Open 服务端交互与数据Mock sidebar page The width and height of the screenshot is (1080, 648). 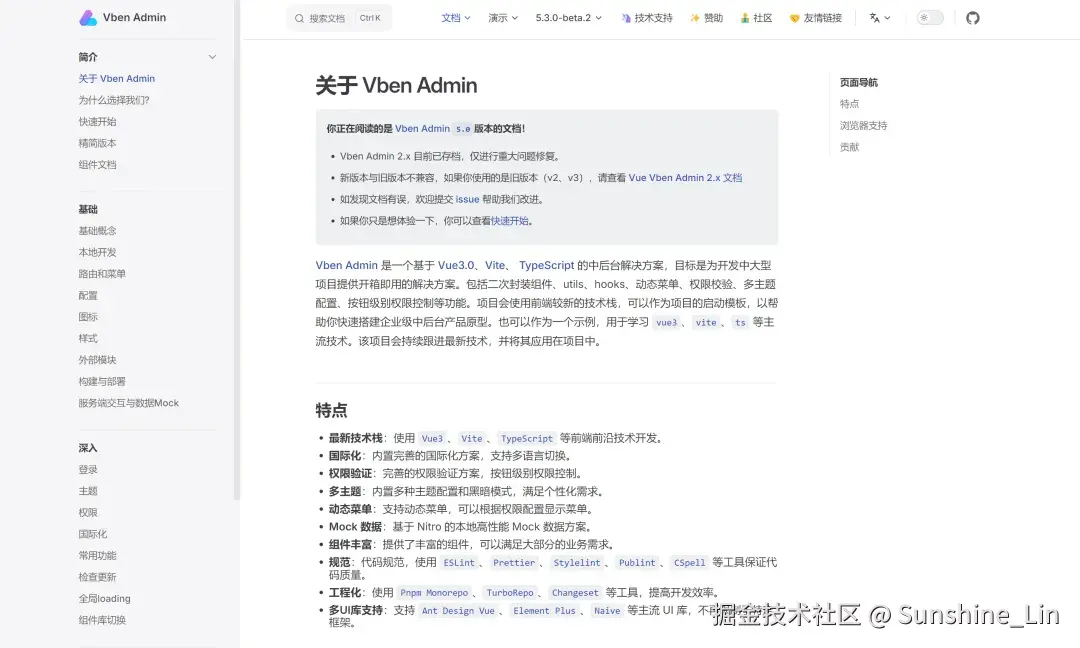tap(128, 403)
